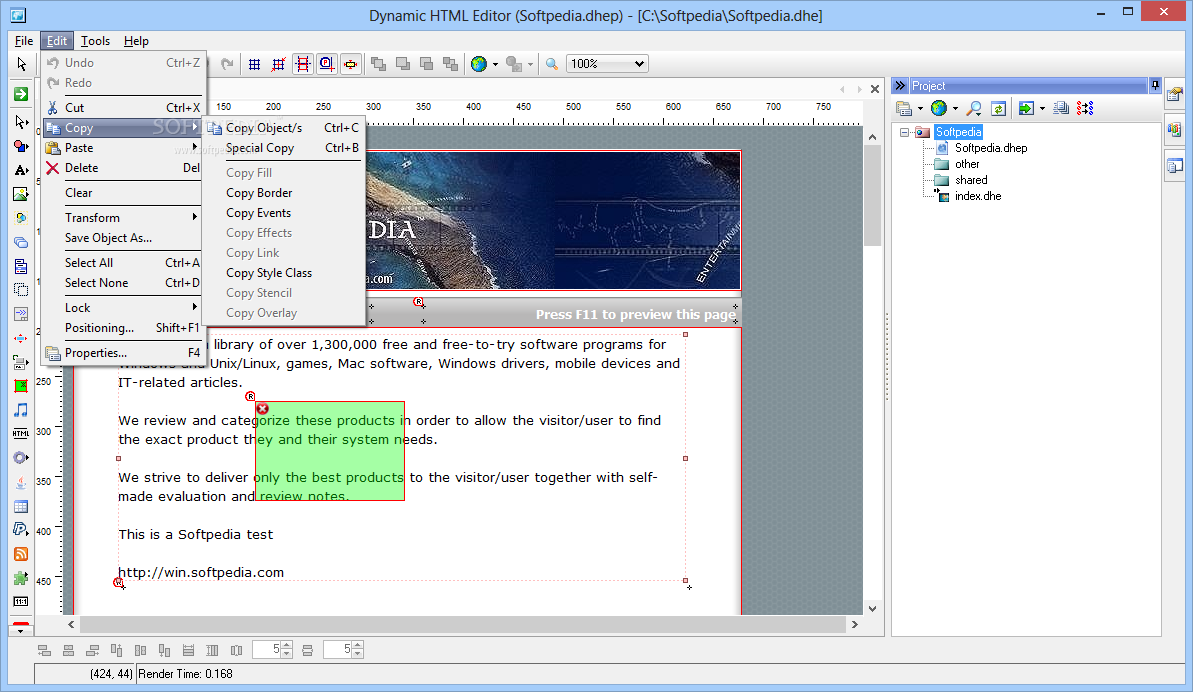The image size is (1193, 692).
Task: Click the globe icon in Project toolbar
Action: tap(939, 109)
